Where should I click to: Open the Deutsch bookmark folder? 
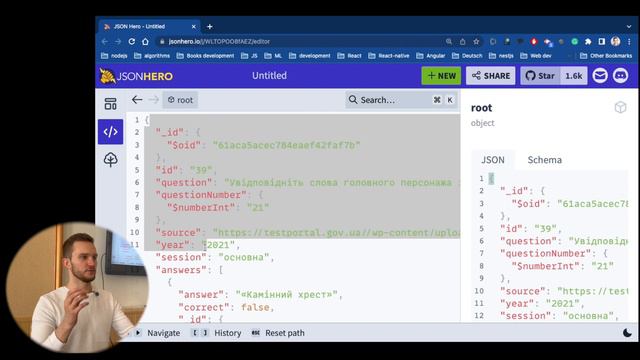click(467, 56)
